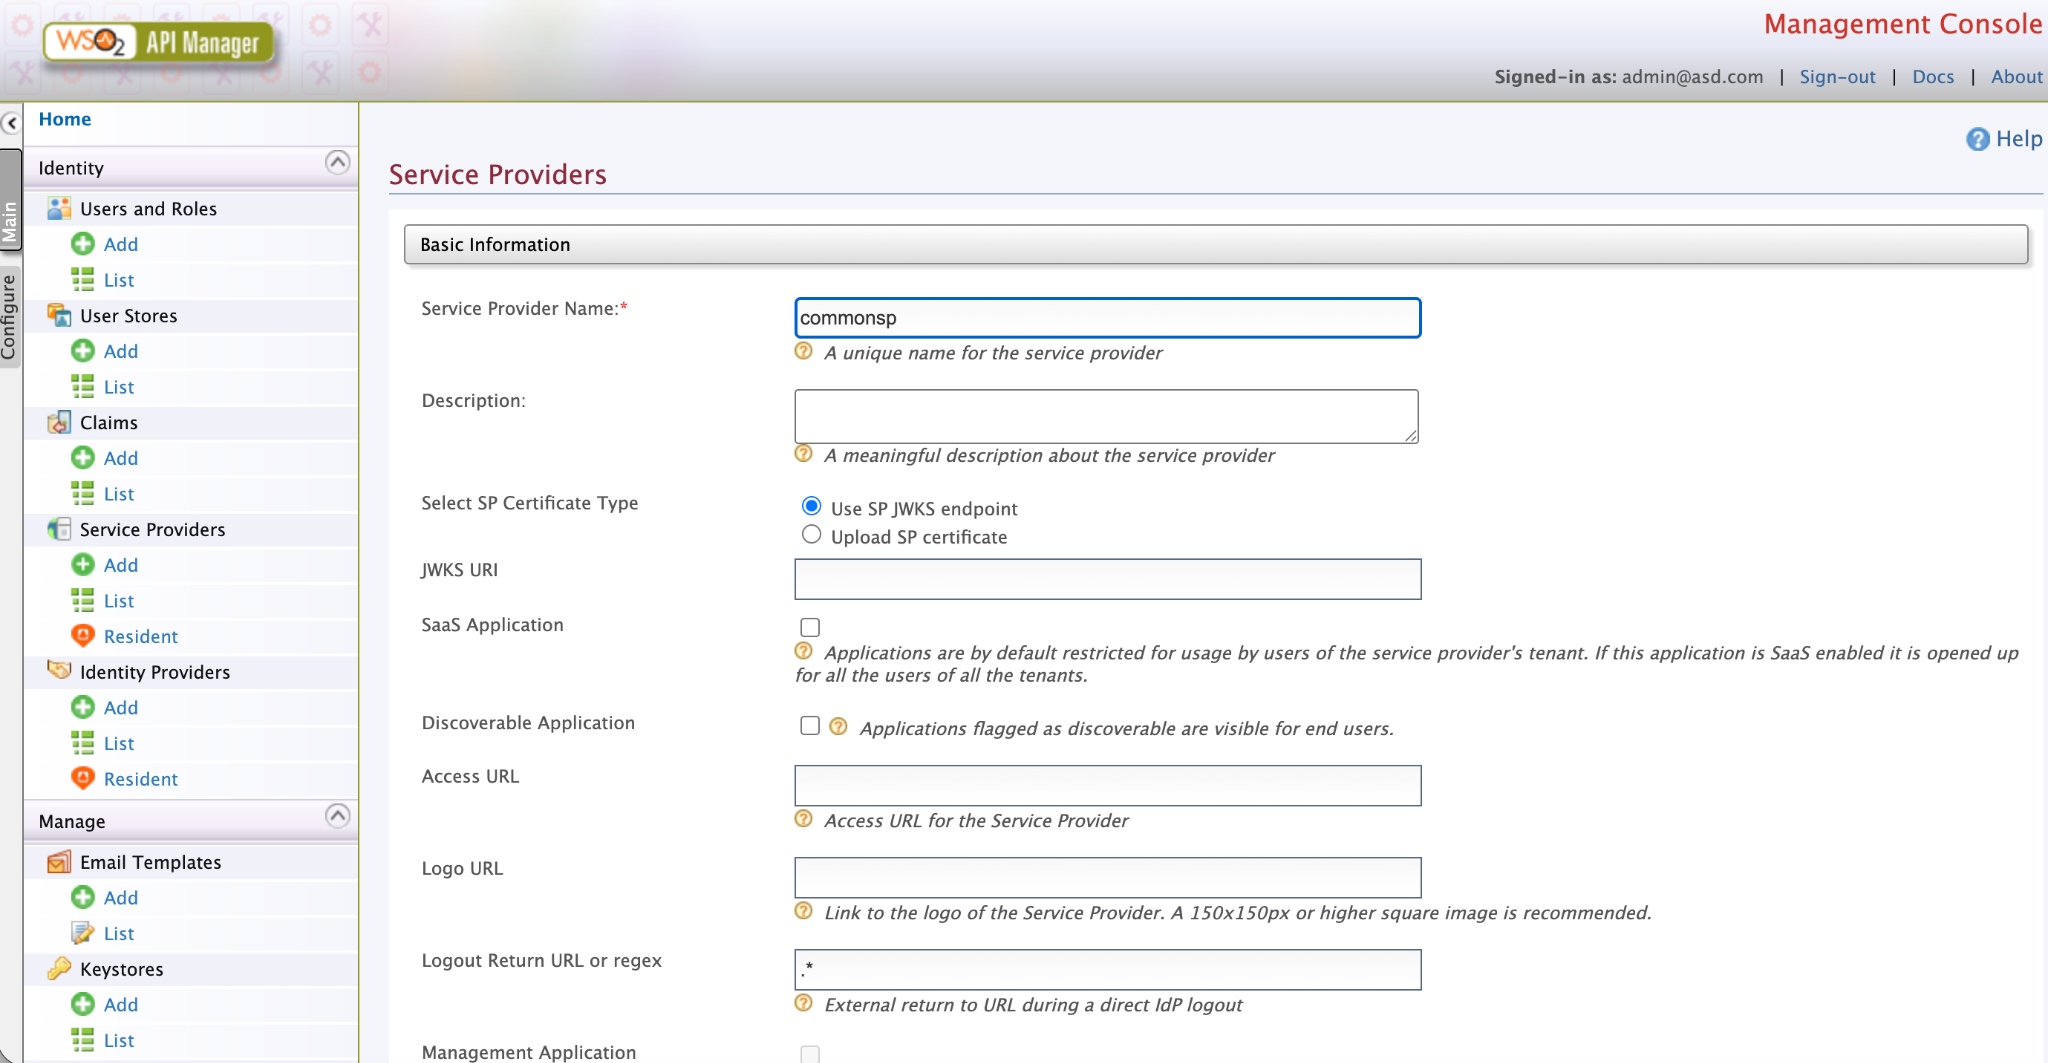Open the Docs link

pyautogui.click(x=1933, y=77)
